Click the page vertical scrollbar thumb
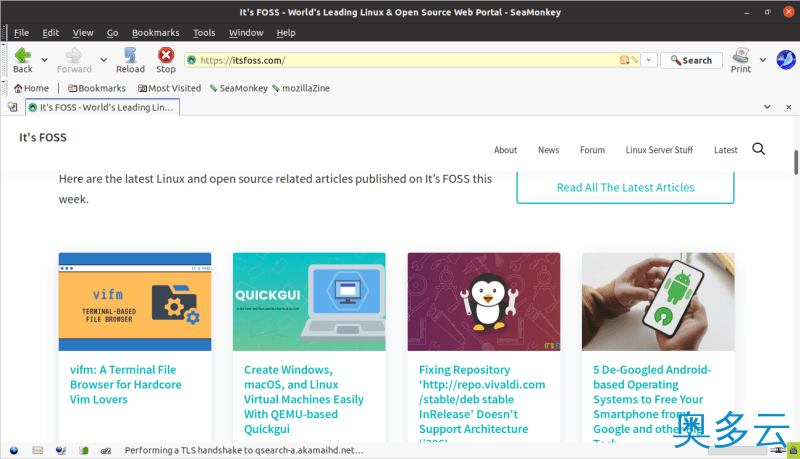 click(x=796, y=162)
